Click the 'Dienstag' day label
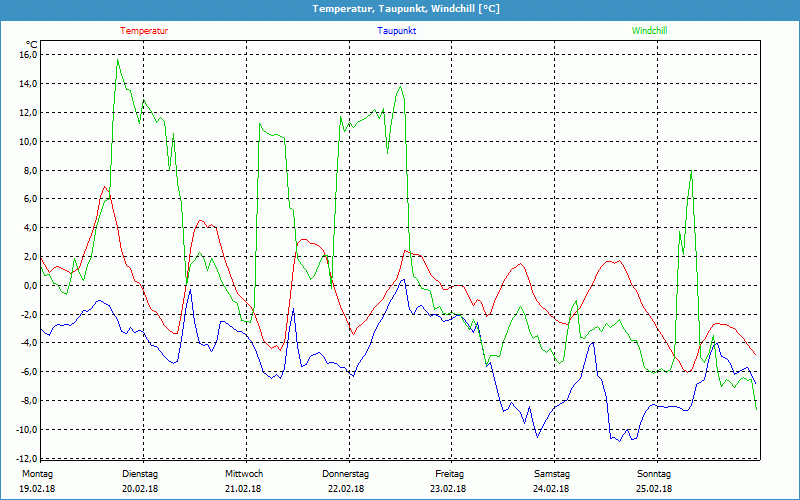The width and height of the screenshot is (800, 500). (140, 474)
